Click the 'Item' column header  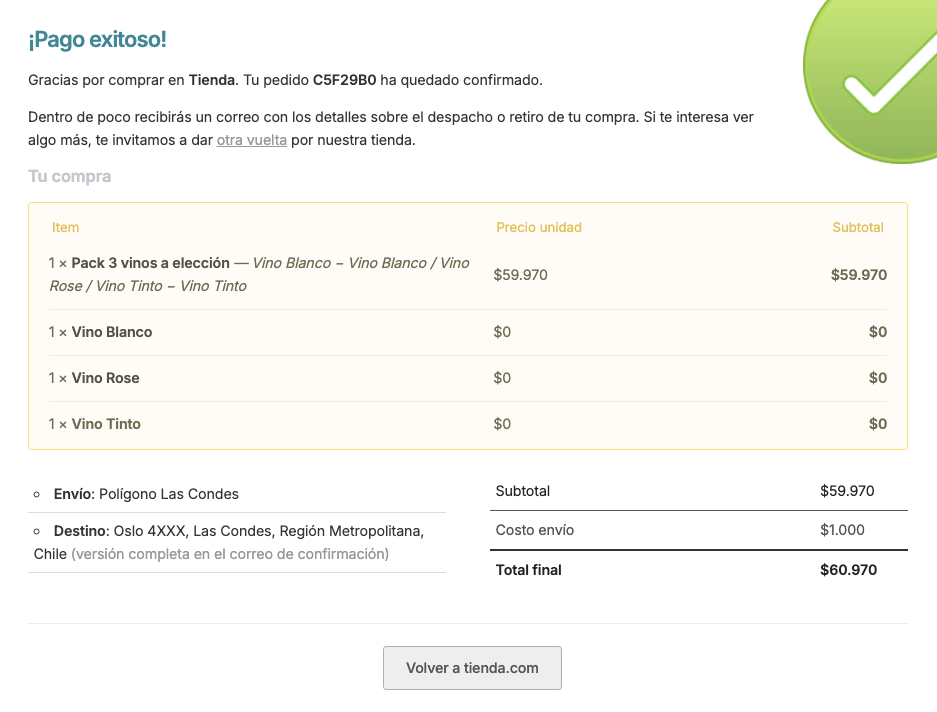[x=65, y=227]
